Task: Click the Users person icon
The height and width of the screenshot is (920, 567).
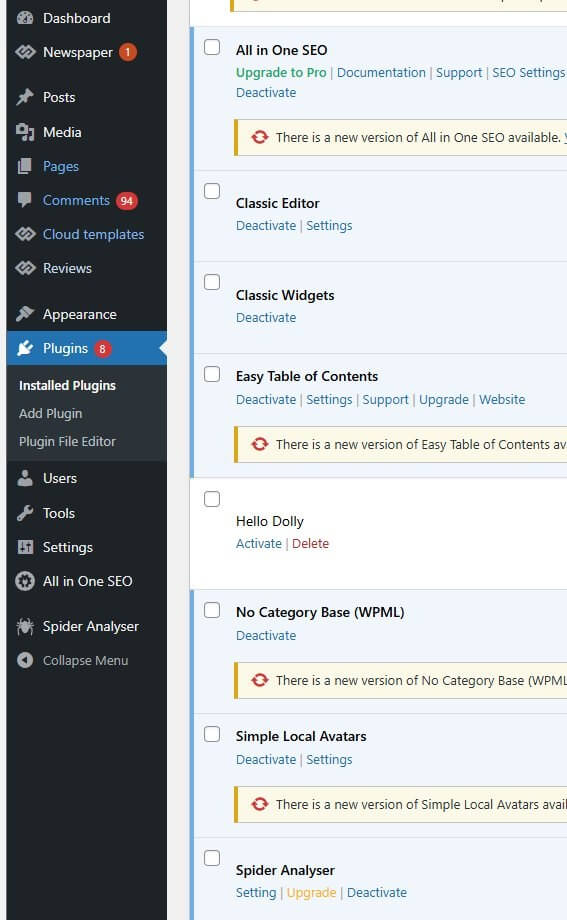Action: click(x=25, y=478)
